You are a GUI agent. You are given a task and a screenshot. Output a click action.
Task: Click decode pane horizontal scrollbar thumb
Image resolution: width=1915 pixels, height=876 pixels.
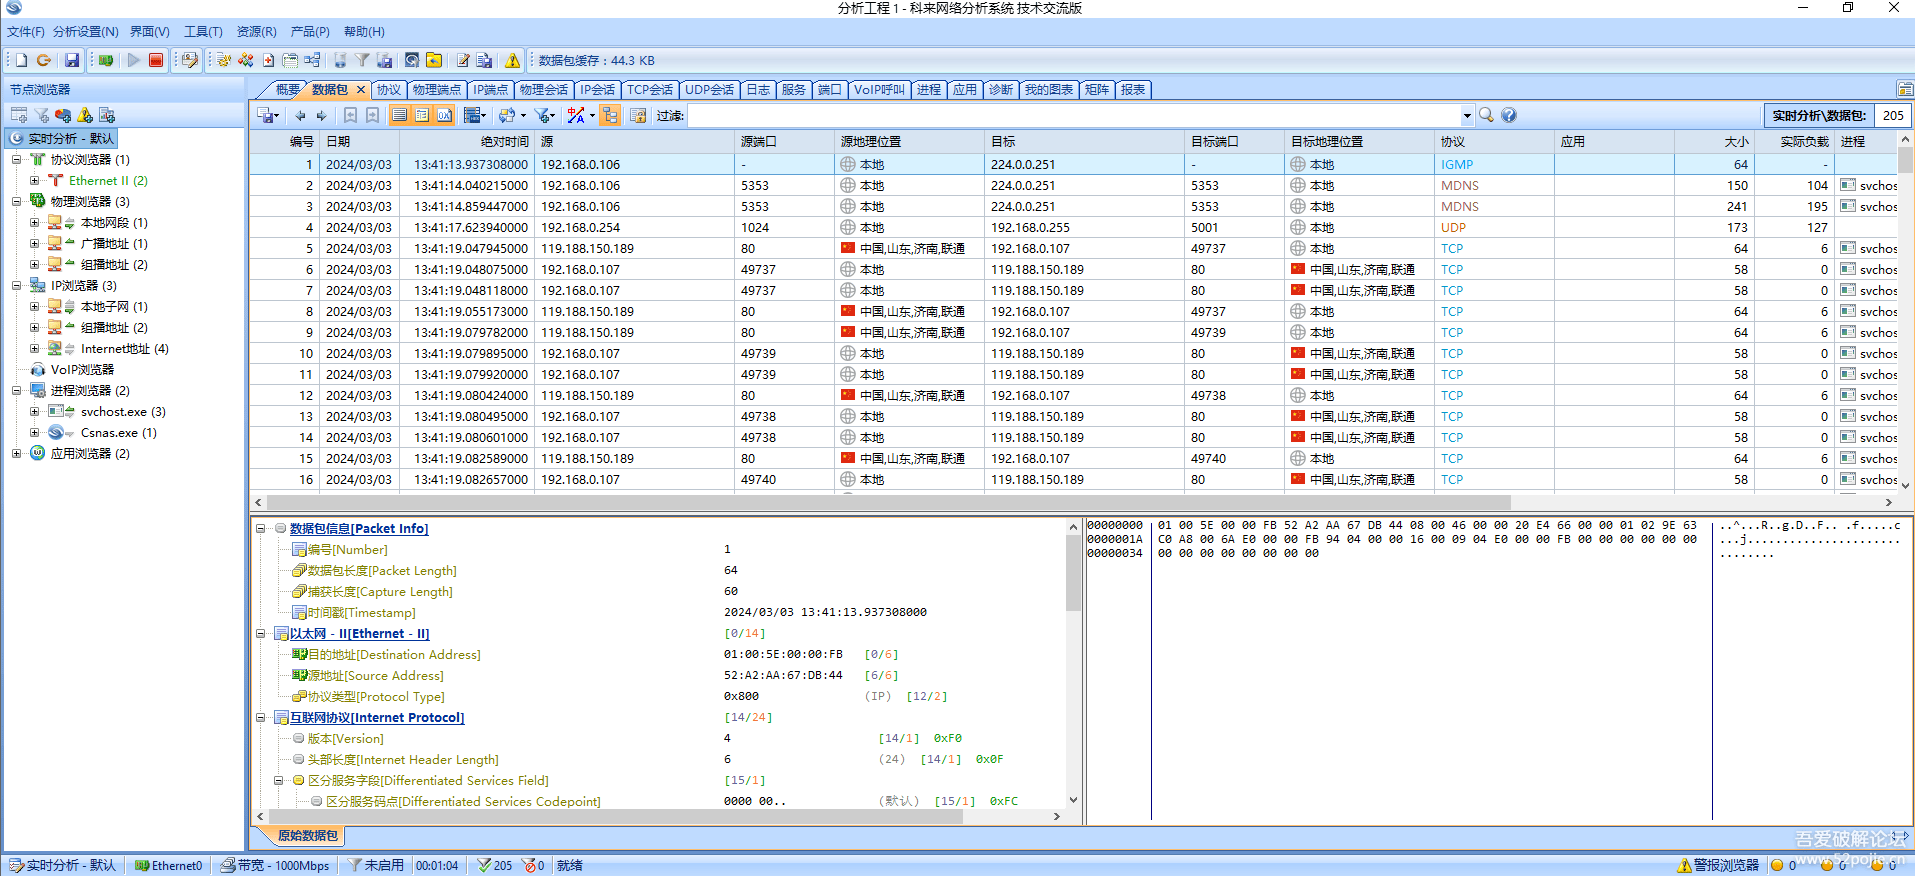pos(617,816)
